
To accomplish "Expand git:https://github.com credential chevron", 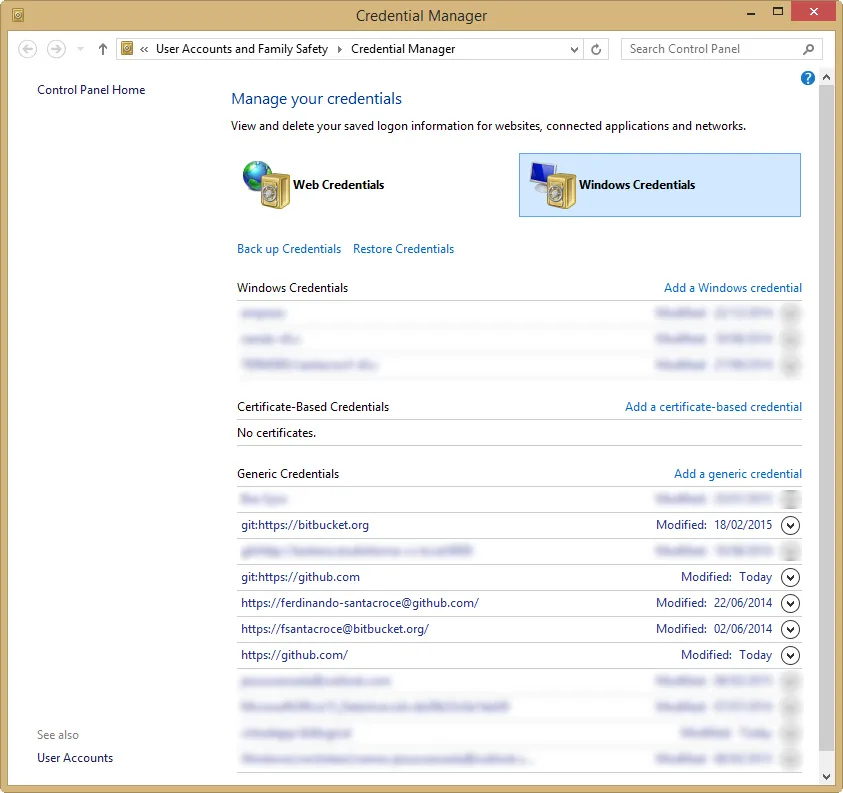I will (x=790, y=577).
